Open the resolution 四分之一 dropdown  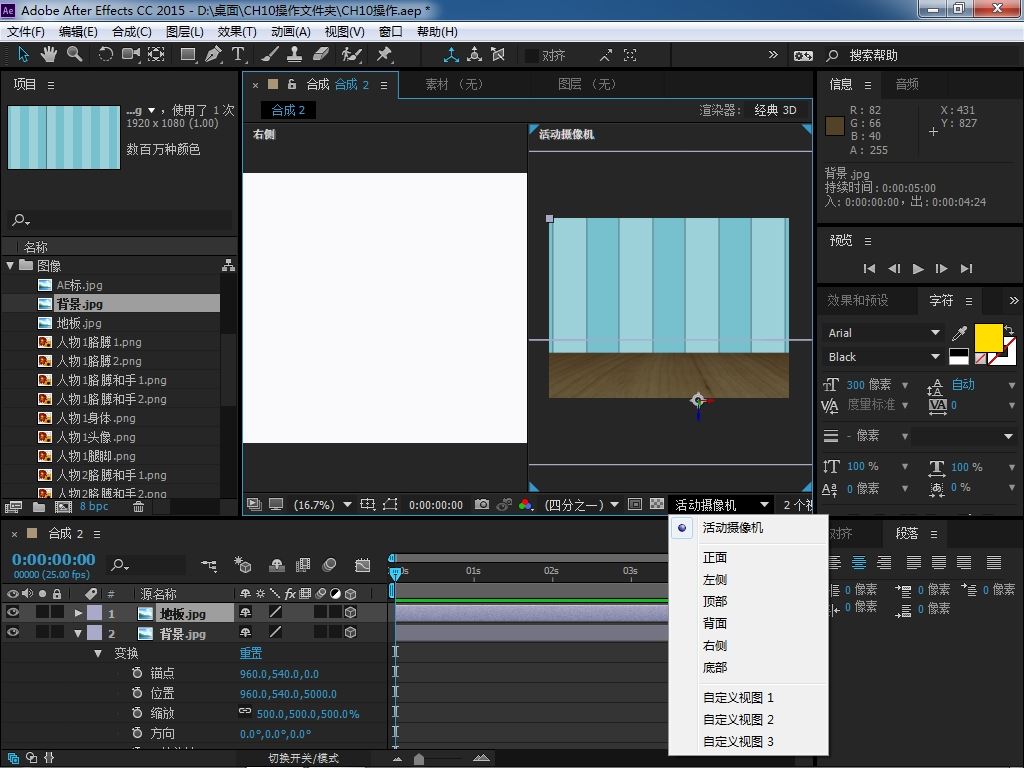tap(582, 505)
